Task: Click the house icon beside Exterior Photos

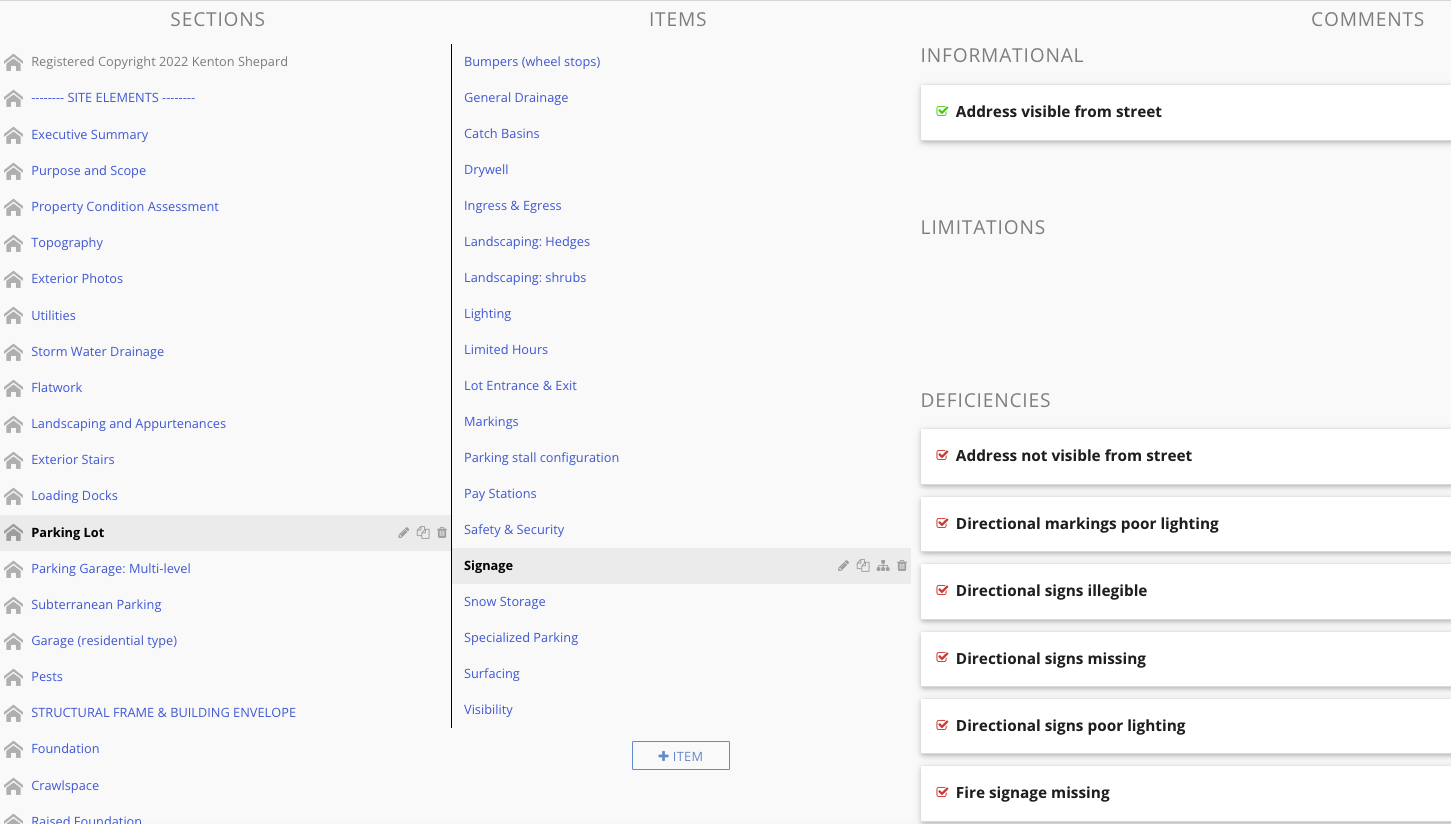Action: [x=13, y=279]
